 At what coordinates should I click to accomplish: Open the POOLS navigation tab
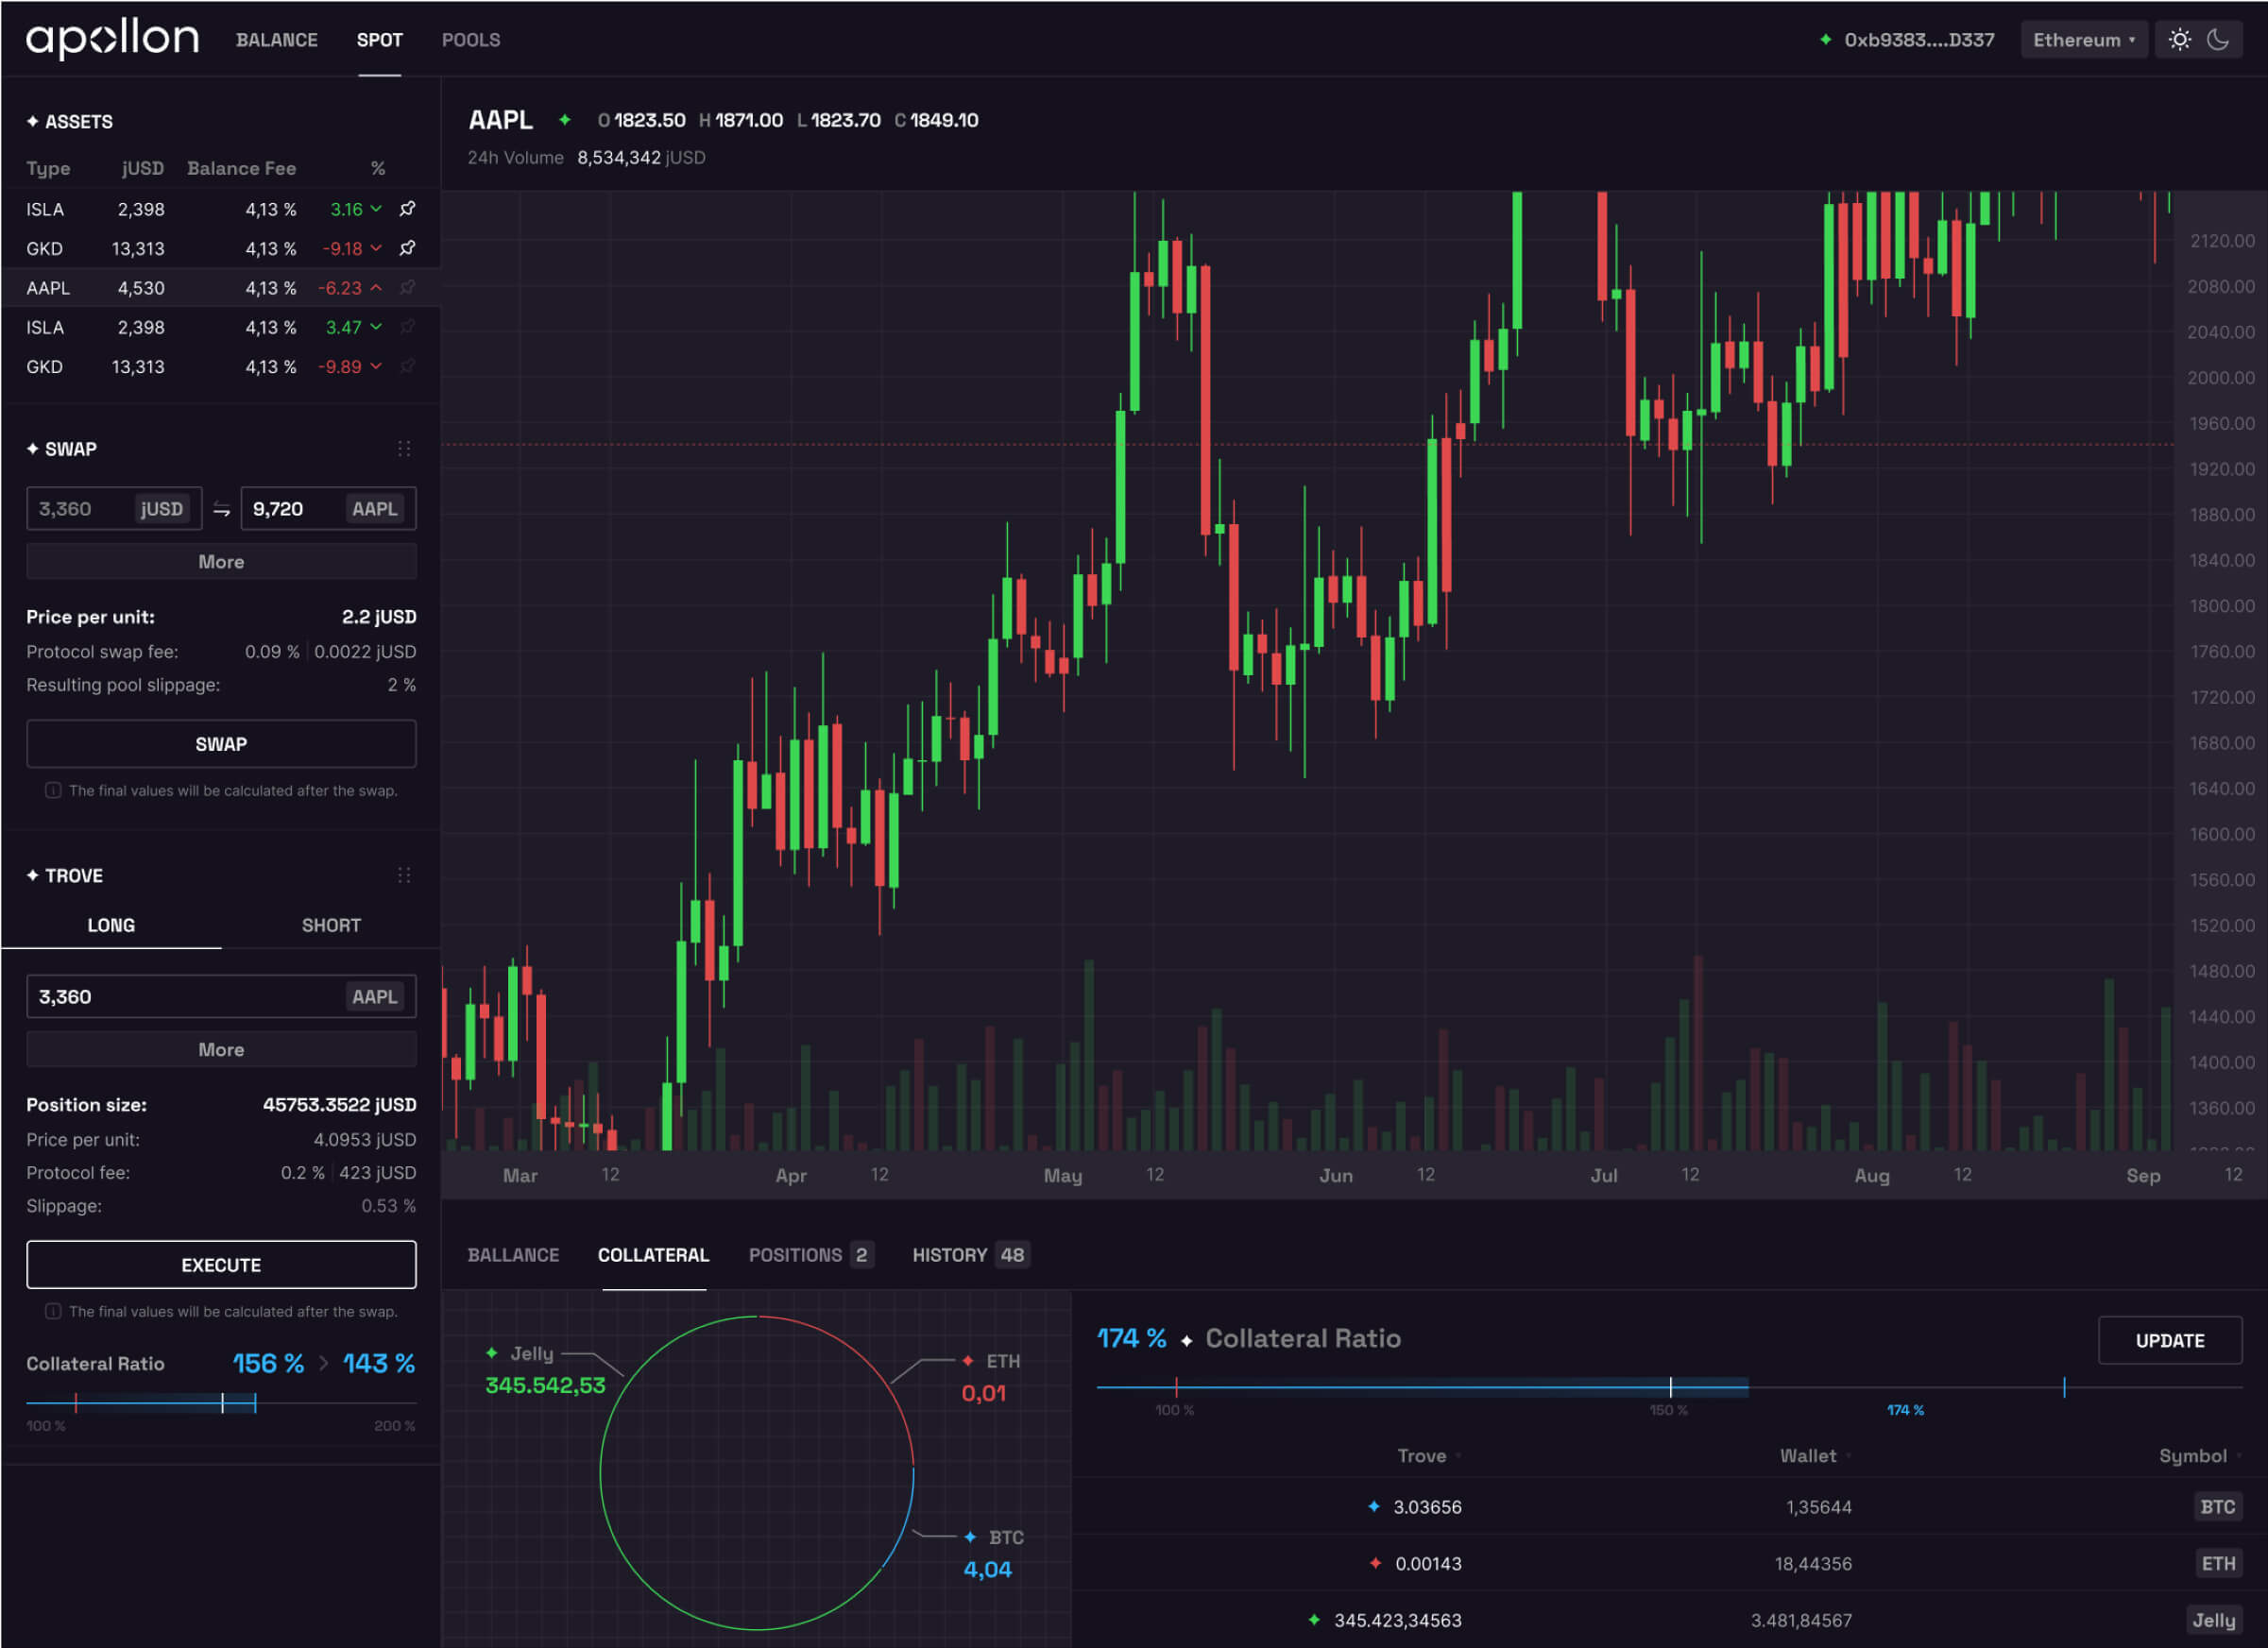click(471, 40)
